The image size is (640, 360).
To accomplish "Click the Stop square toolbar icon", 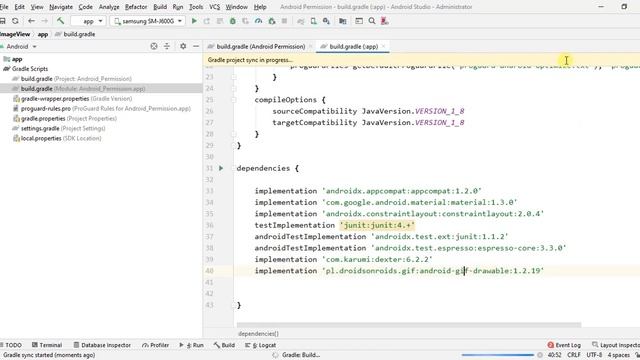I will [284, 21].
